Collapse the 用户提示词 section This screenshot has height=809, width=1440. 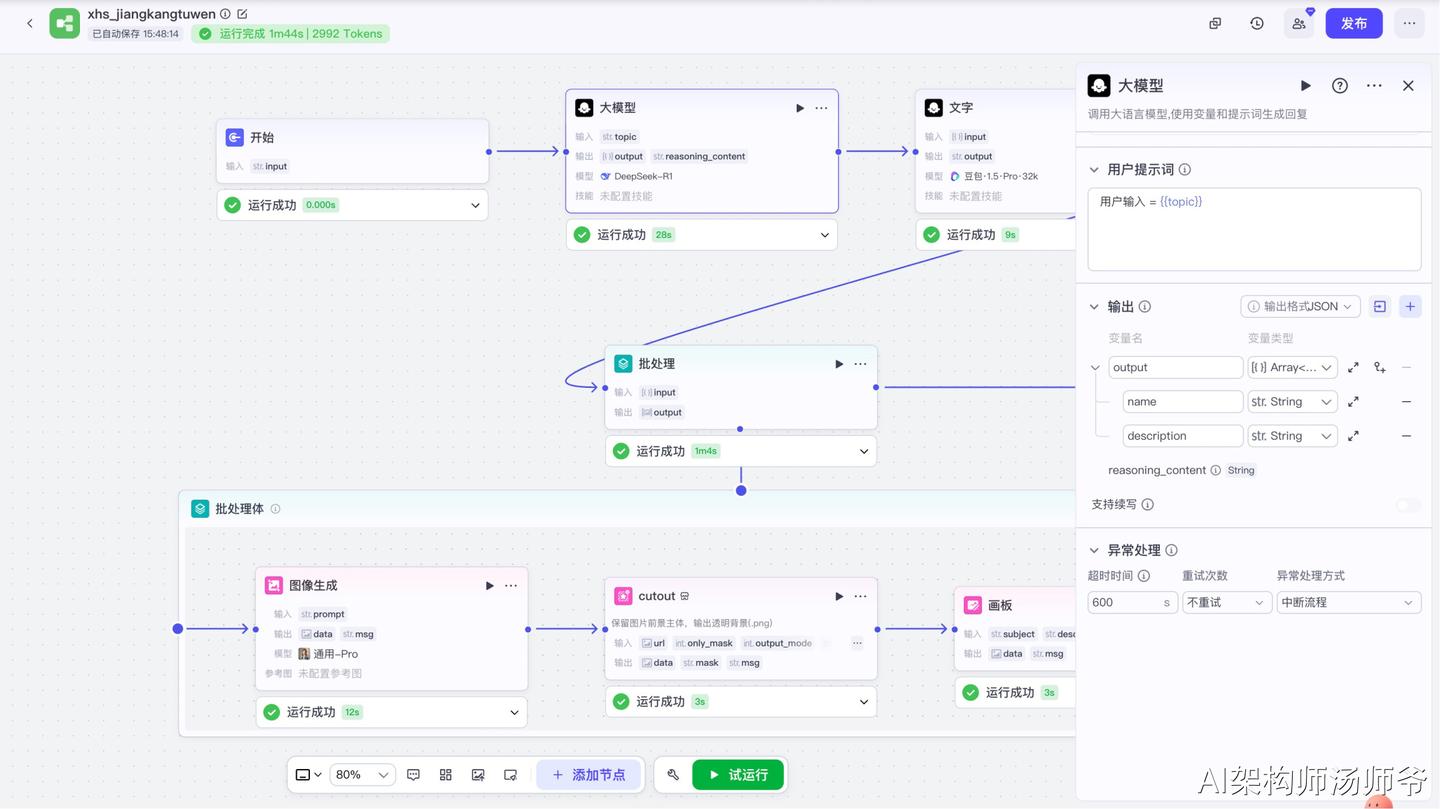[x=1094, y=170]
